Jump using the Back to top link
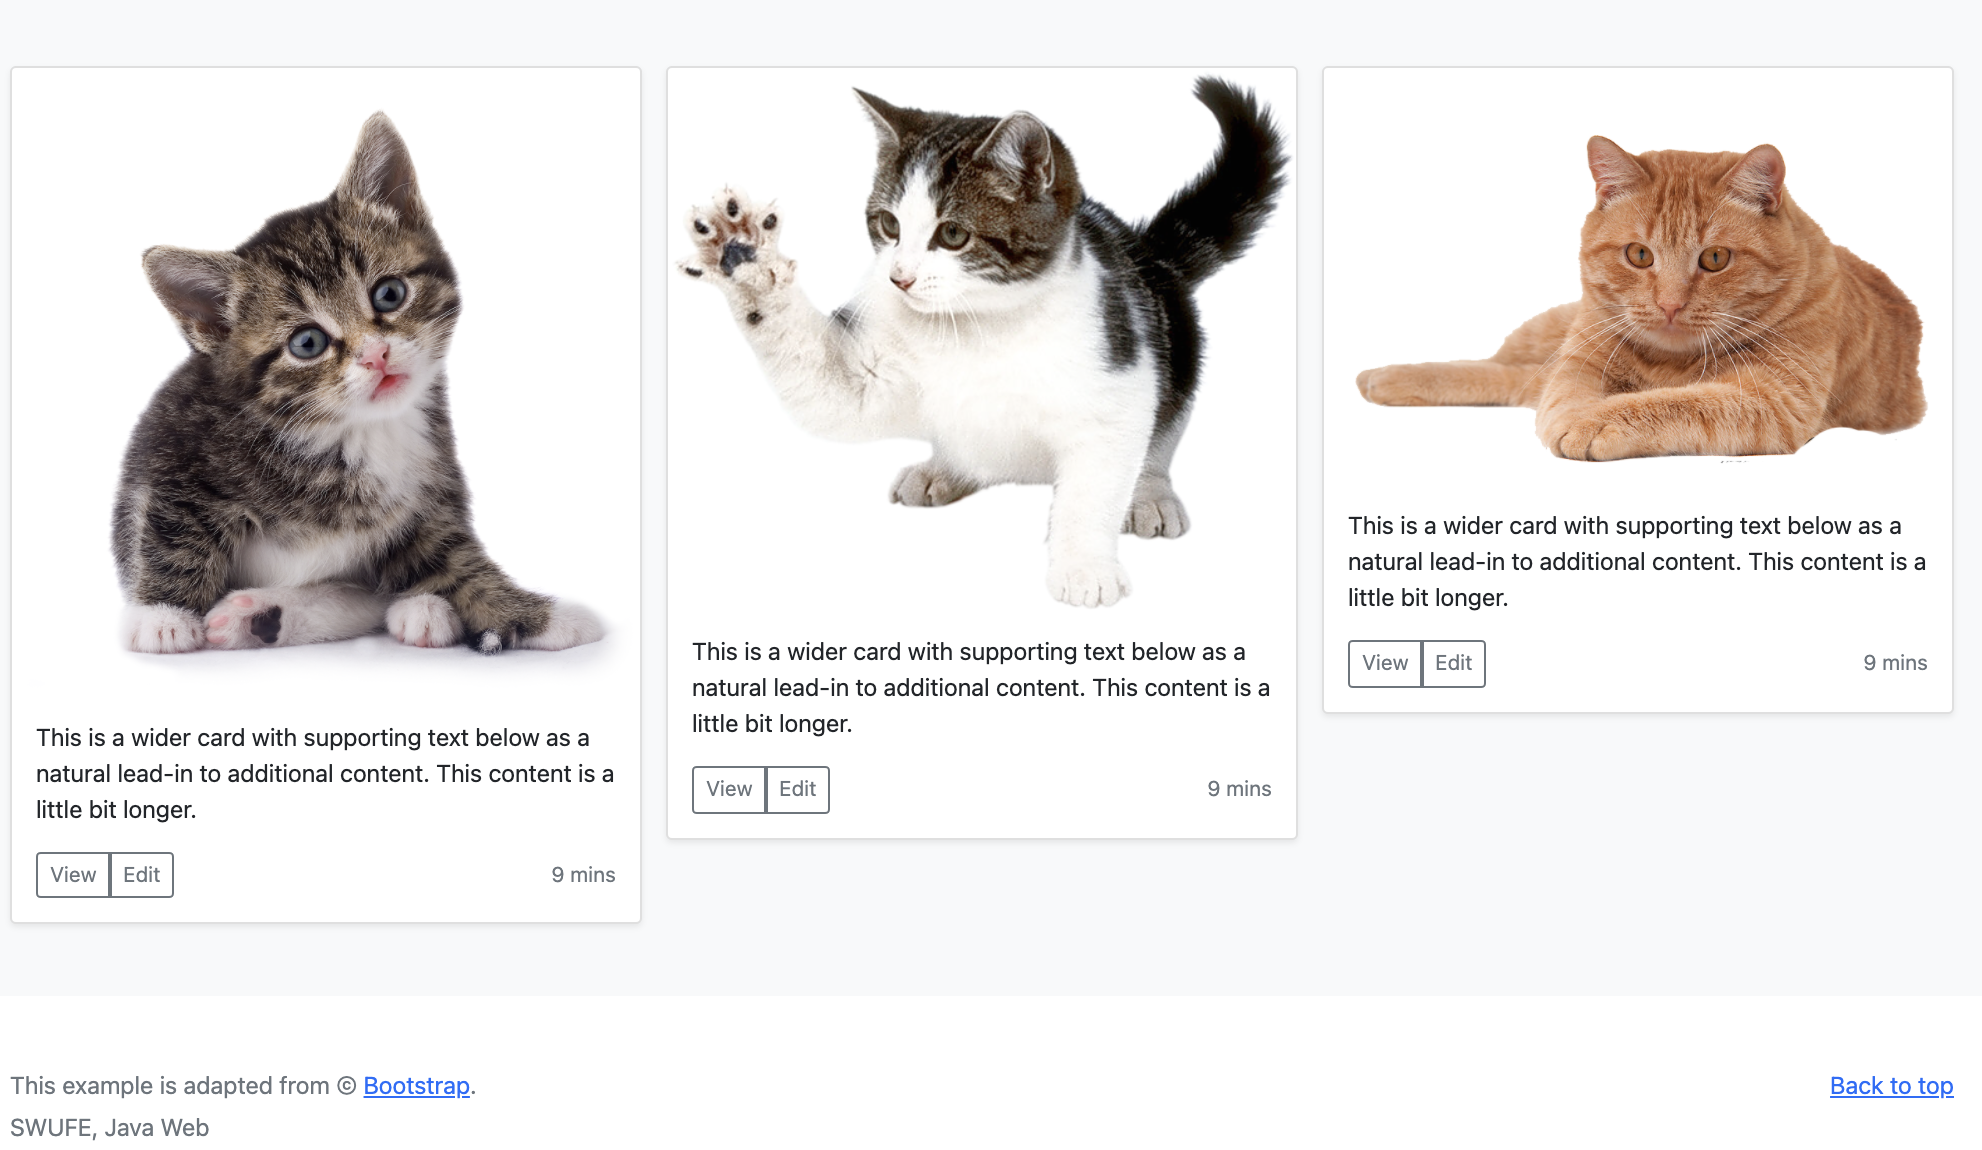 [x=1891, y=1086]
